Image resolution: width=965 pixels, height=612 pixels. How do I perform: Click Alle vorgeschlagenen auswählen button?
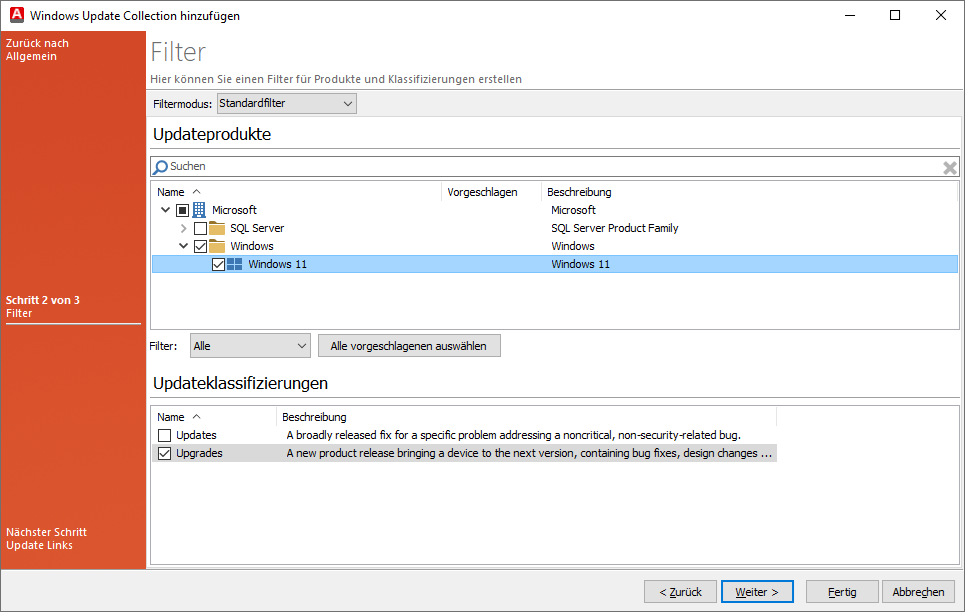click(409, 346)
